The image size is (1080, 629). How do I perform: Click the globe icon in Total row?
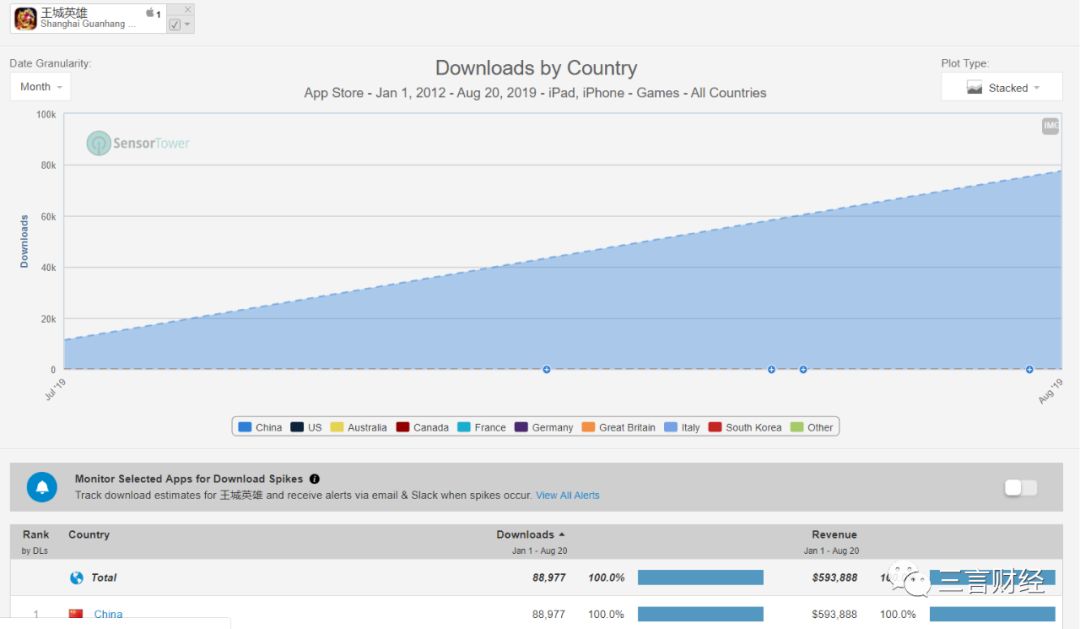click(77, 577)
